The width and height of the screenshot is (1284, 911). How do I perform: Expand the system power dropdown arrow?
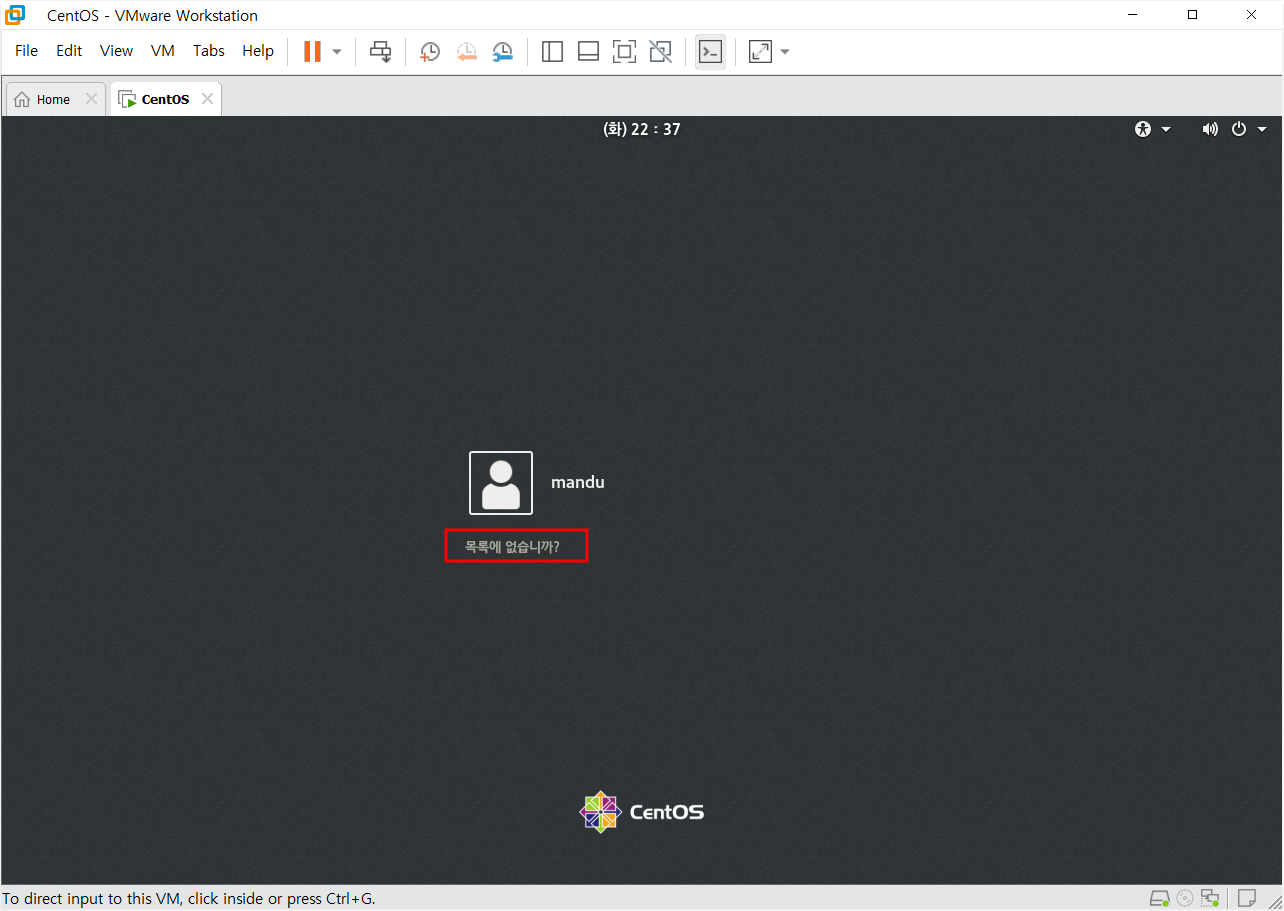pos(1262,129)
